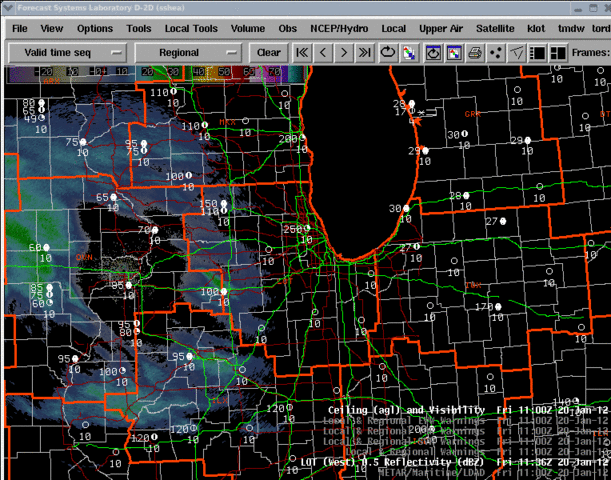Step forward one frame
611x480 pixels.
click(345, 52)
